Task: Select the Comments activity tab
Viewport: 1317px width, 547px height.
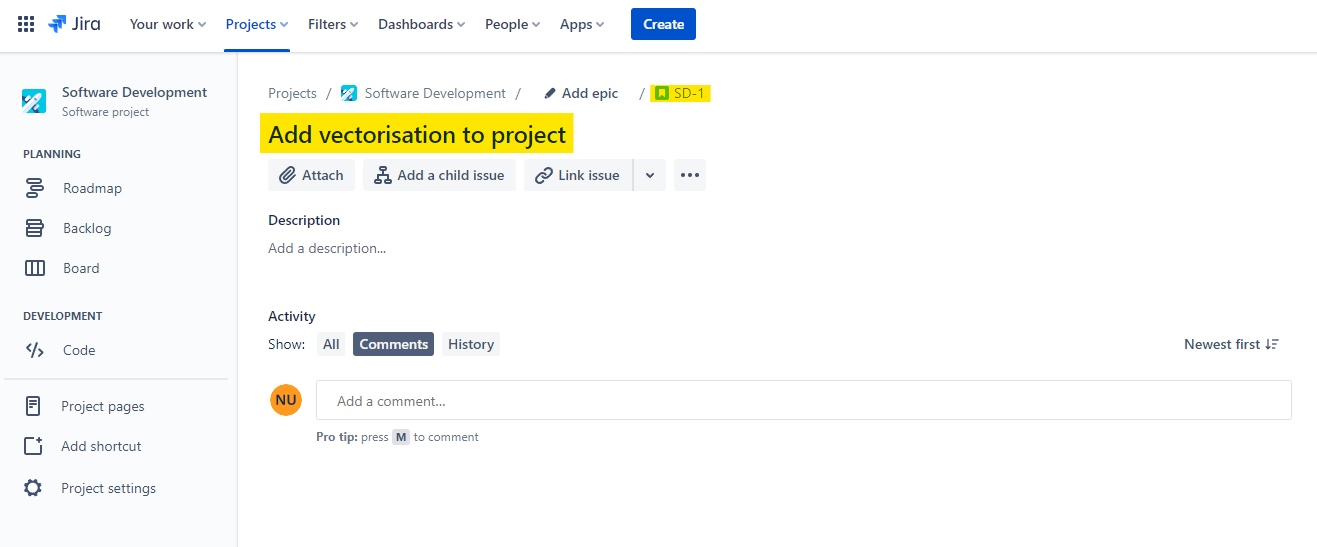Action: tap(393, 344)
